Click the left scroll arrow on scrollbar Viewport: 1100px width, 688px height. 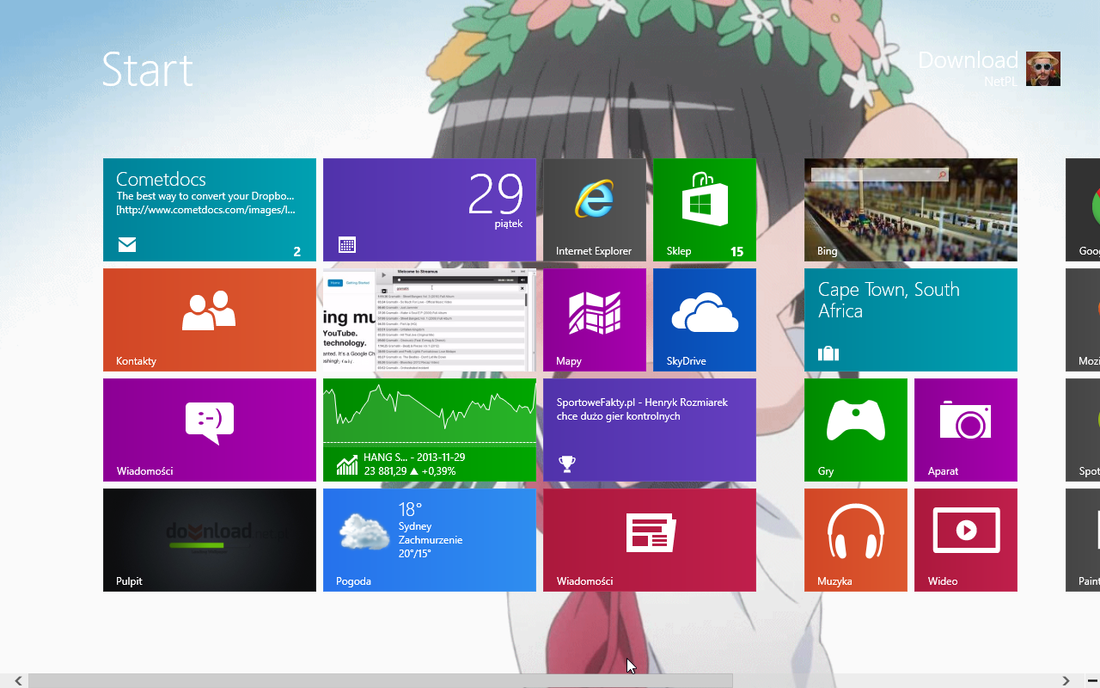click(x=18, y=680)
